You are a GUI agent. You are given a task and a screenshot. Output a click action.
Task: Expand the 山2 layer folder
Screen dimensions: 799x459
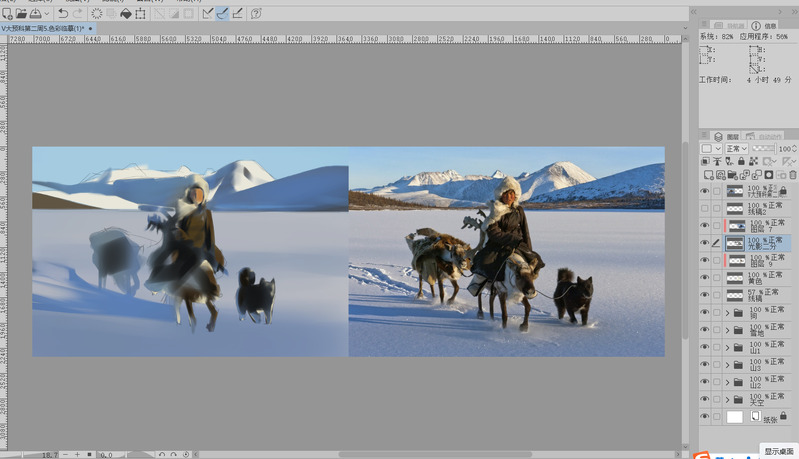pyautogui.click(x=728, y=382)
